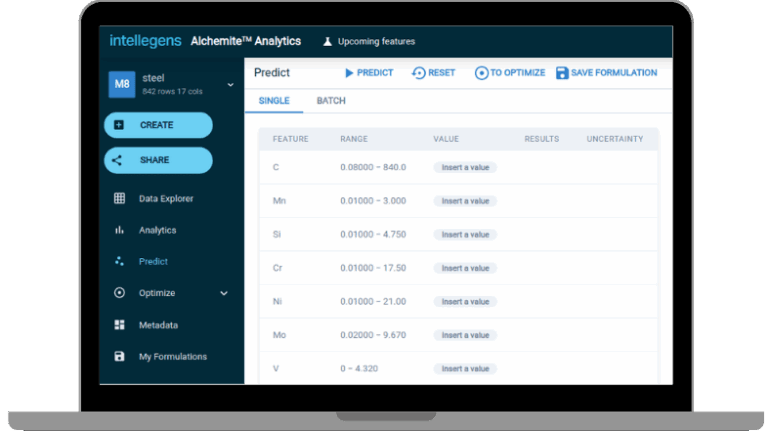Viewport: 770px width, 431px height.
Task: Click the Analytics bar chart icon
Action: 120,230
